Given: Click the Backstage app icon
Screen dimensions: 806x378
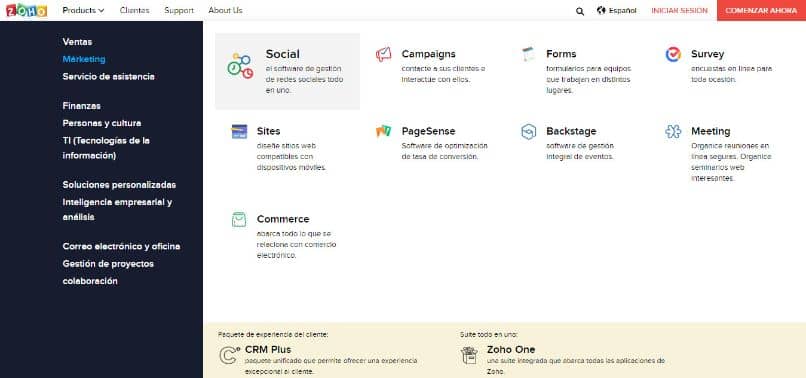Looking at the screenshot, I should click(x=528, y=132).
